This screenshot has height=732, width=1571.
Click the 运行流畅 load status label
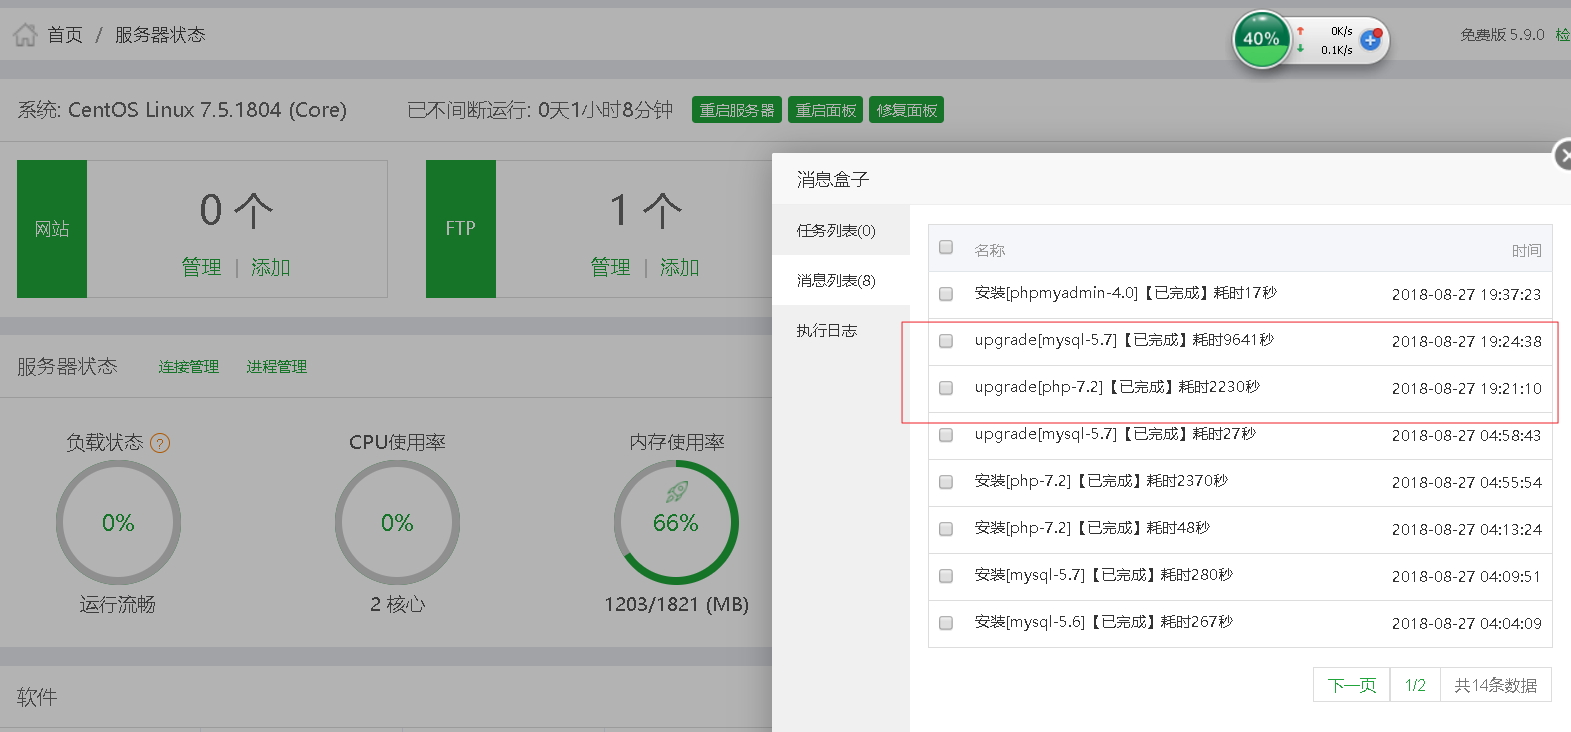click(x=118, y=604)
